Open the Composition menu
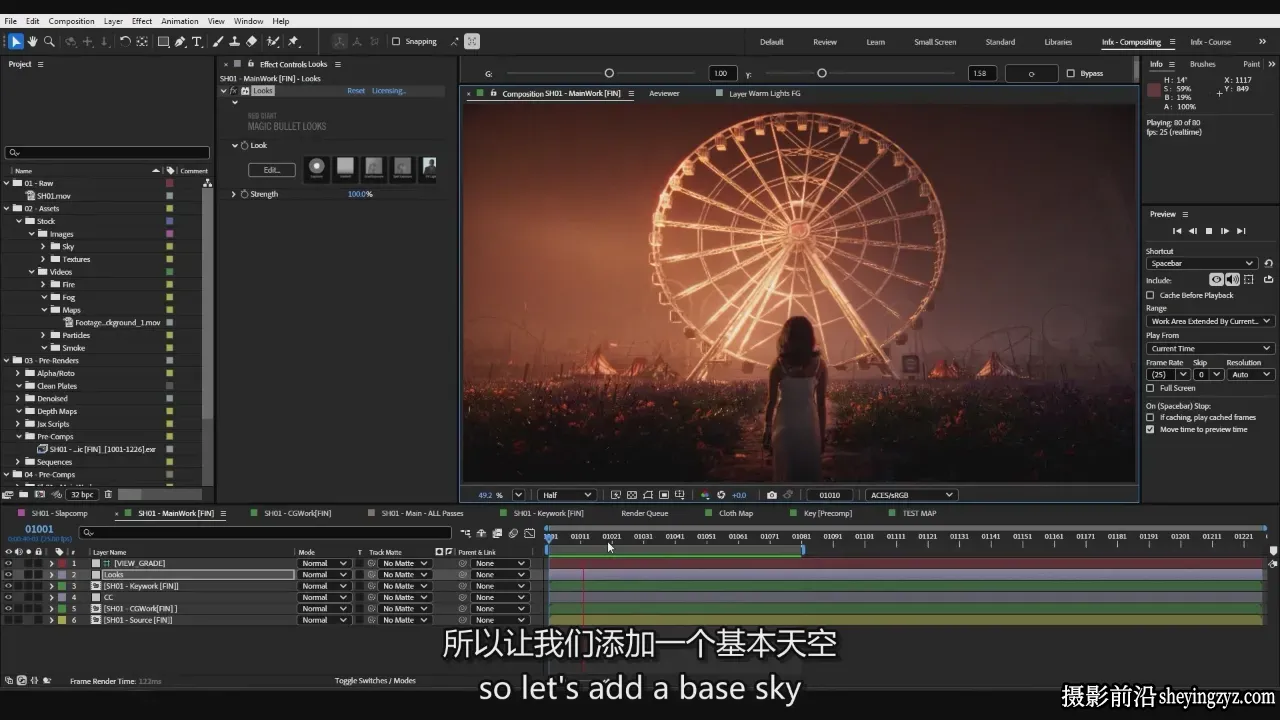1280x720 pixels. click(71, 21)
